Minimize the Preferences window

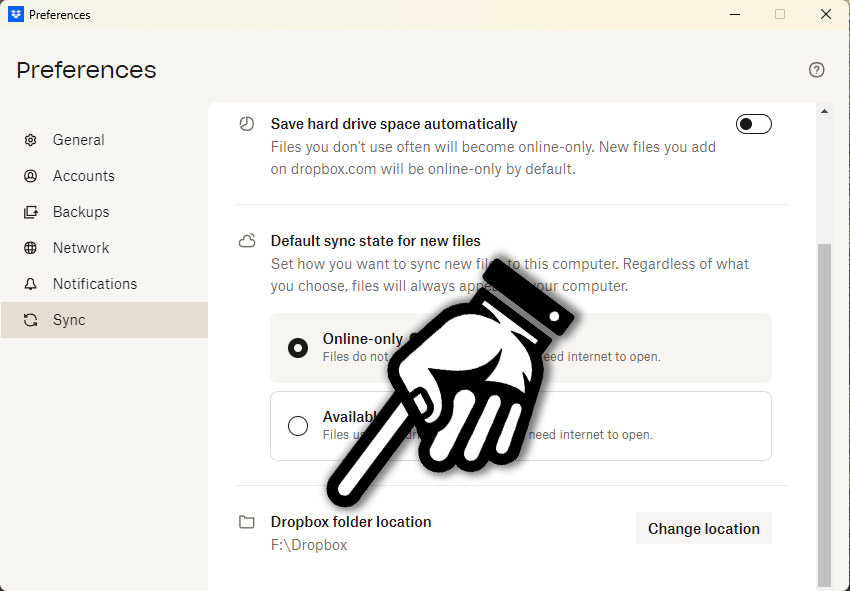734,15
